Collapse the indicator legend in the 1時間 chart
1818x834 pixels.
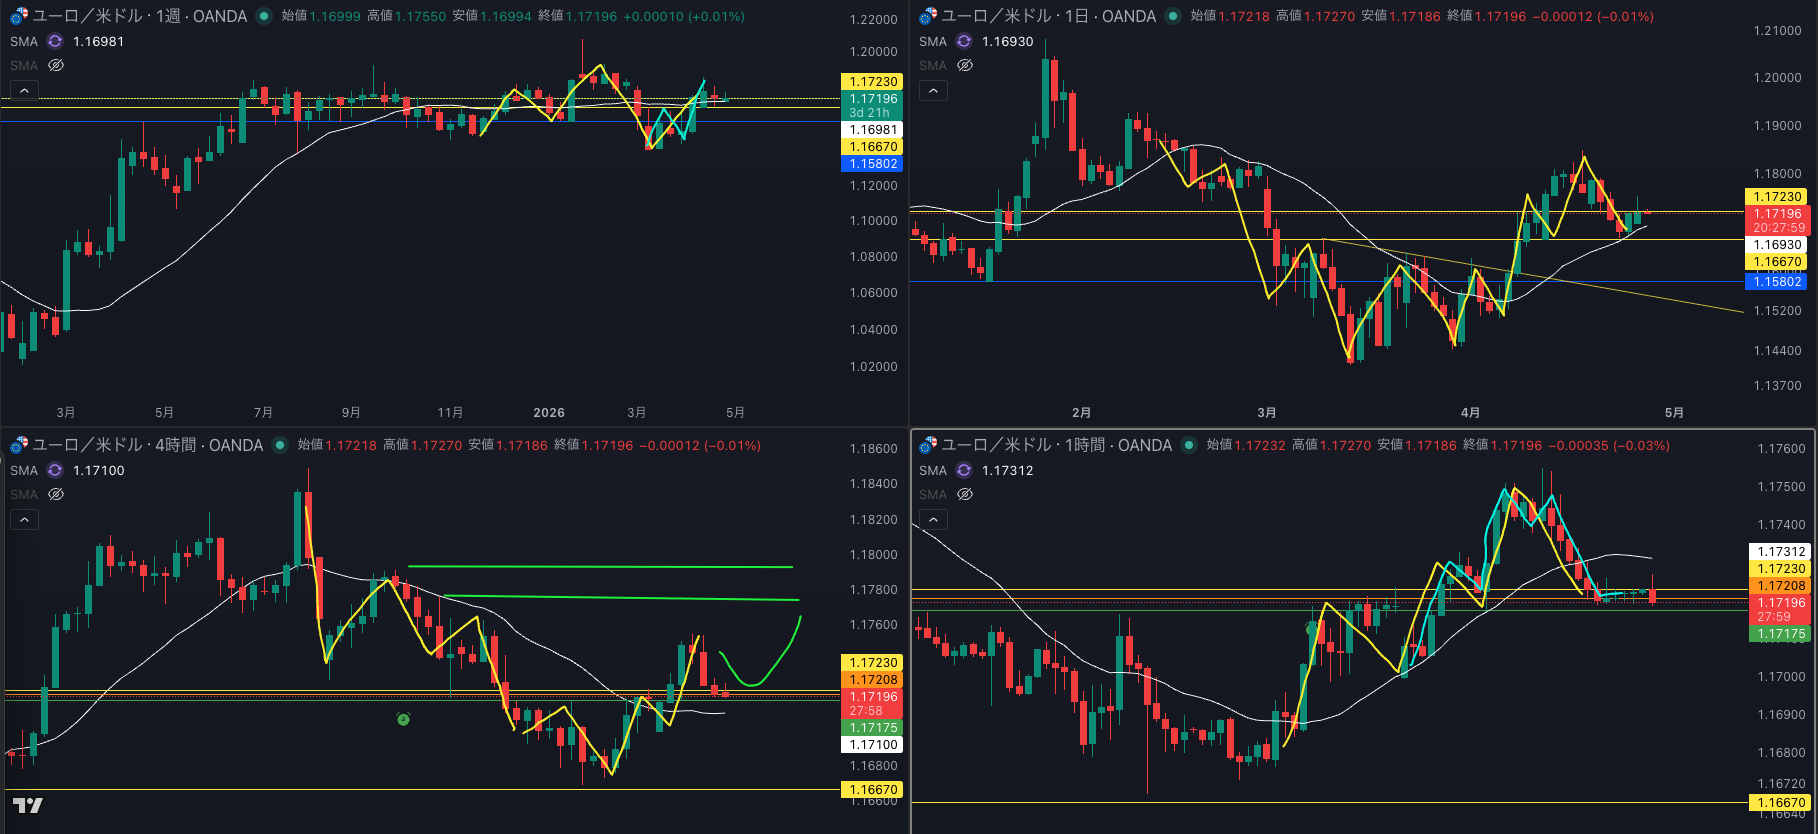(933, 520)
